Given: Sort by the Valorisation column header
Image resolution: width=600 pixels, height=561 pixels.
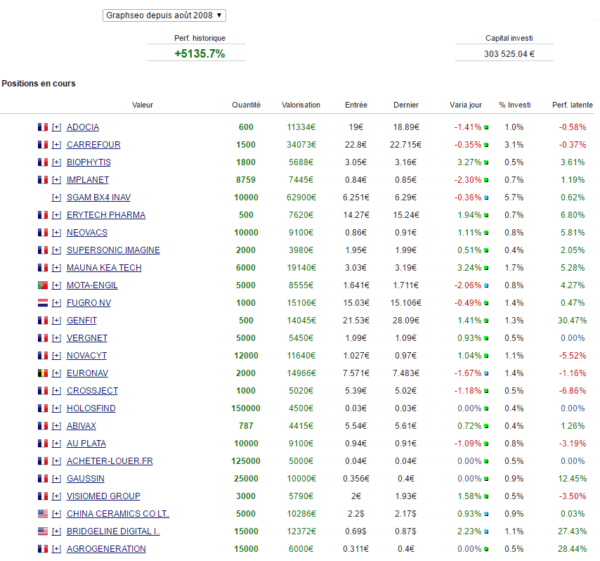Looking at the screenshot, I should [301, 105].
